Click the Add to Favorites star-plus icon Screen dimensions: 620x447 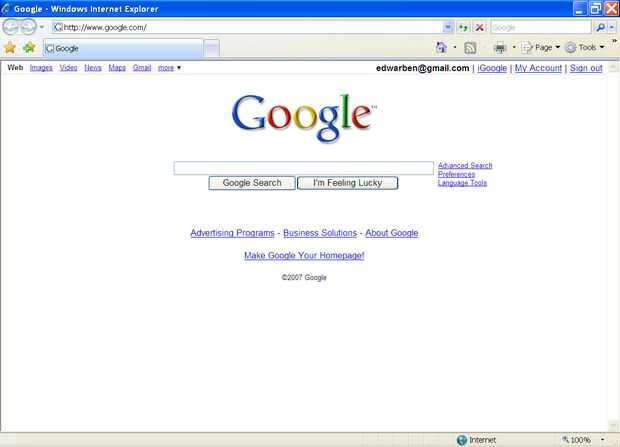coord(29,48)
